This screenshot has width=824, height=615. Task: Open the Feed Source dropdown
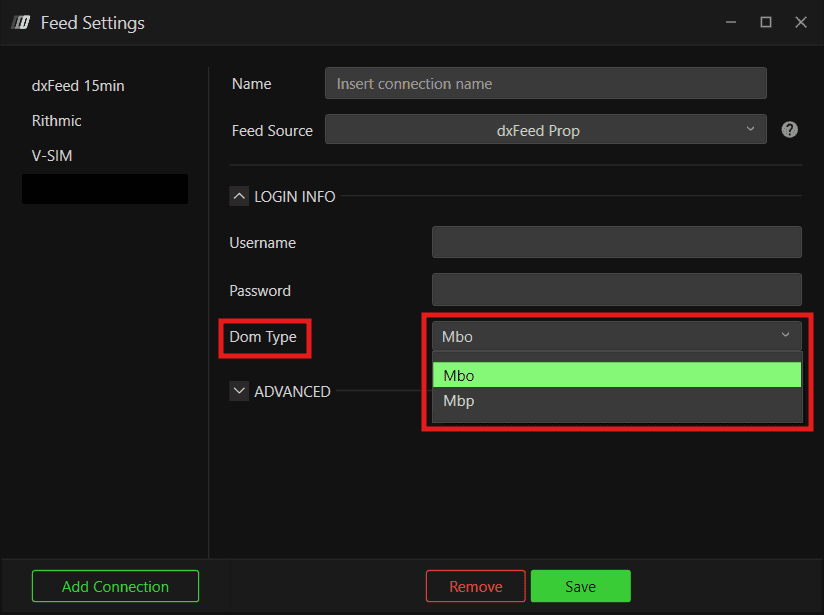(x=545, y=129)
